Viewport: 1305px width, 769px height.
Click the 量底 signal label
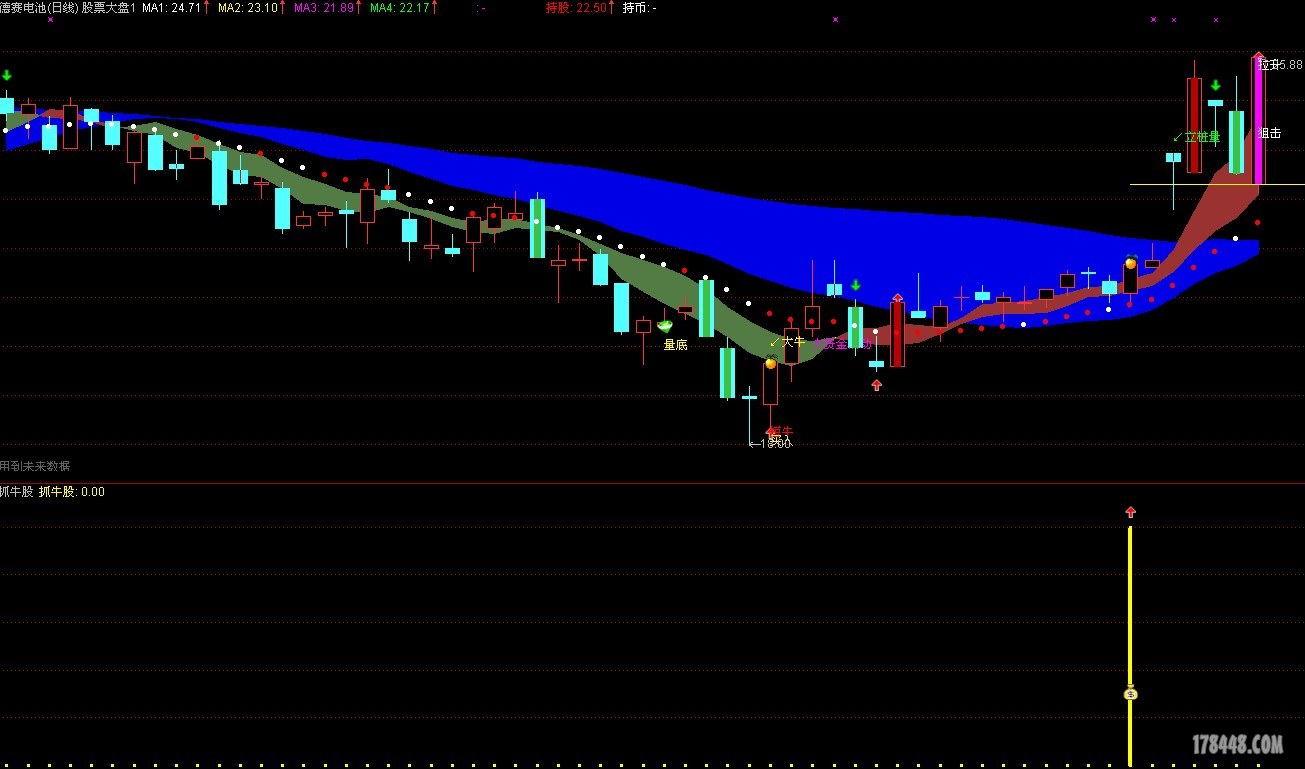coord(675,345)
